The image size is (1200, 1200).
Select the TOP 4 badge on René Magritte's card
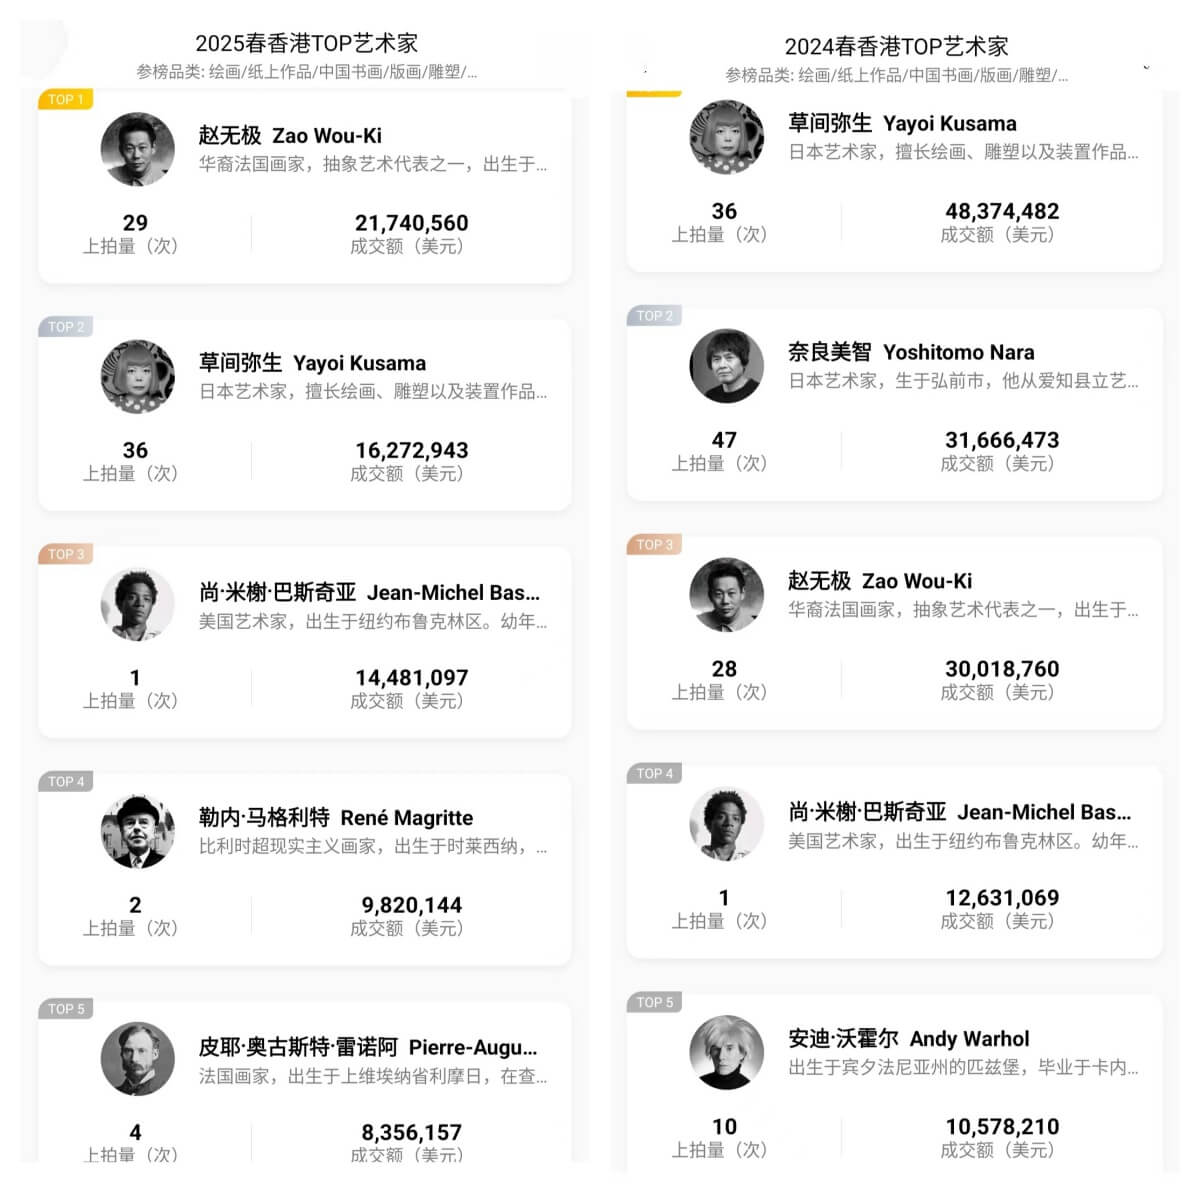point(67,781)
